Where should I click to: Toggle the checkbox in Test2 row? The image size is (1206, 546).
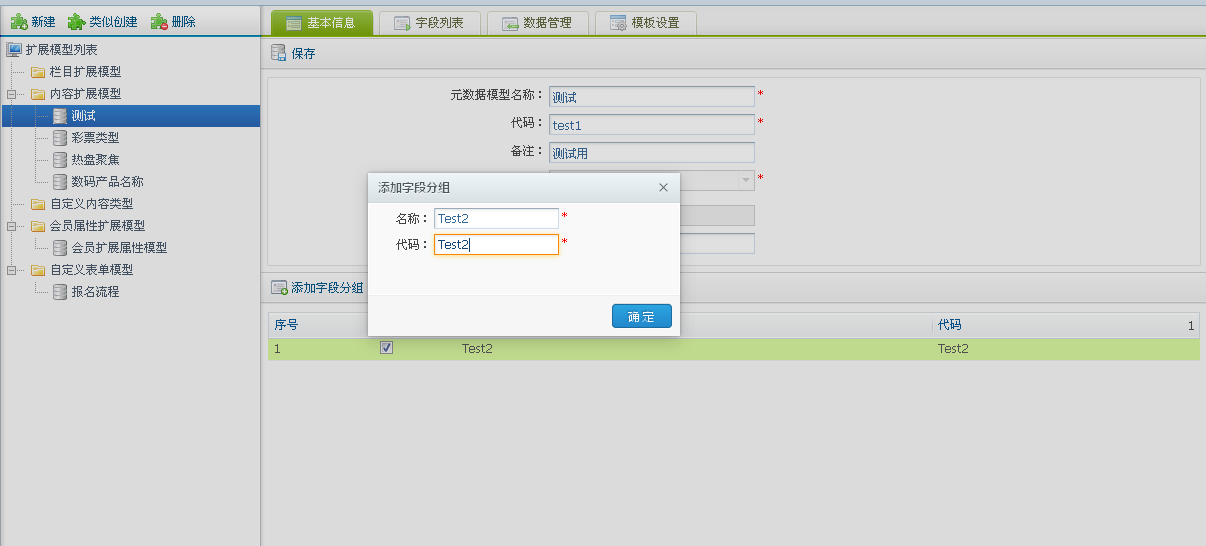pyautogui.click(x=387, y=348)
